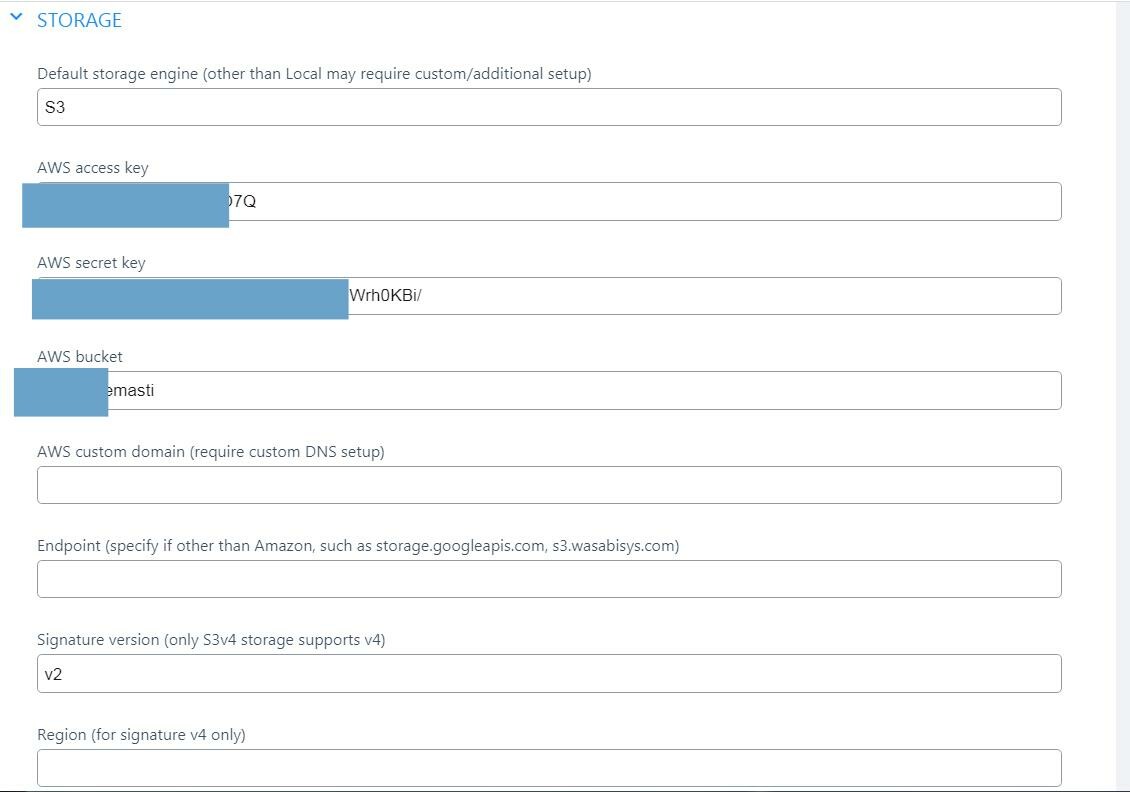Viewport: 1130px width, 792px height.
Task: Click the Endpoint label mentioning s3.wasabisys.com
Action: [358, 546]
